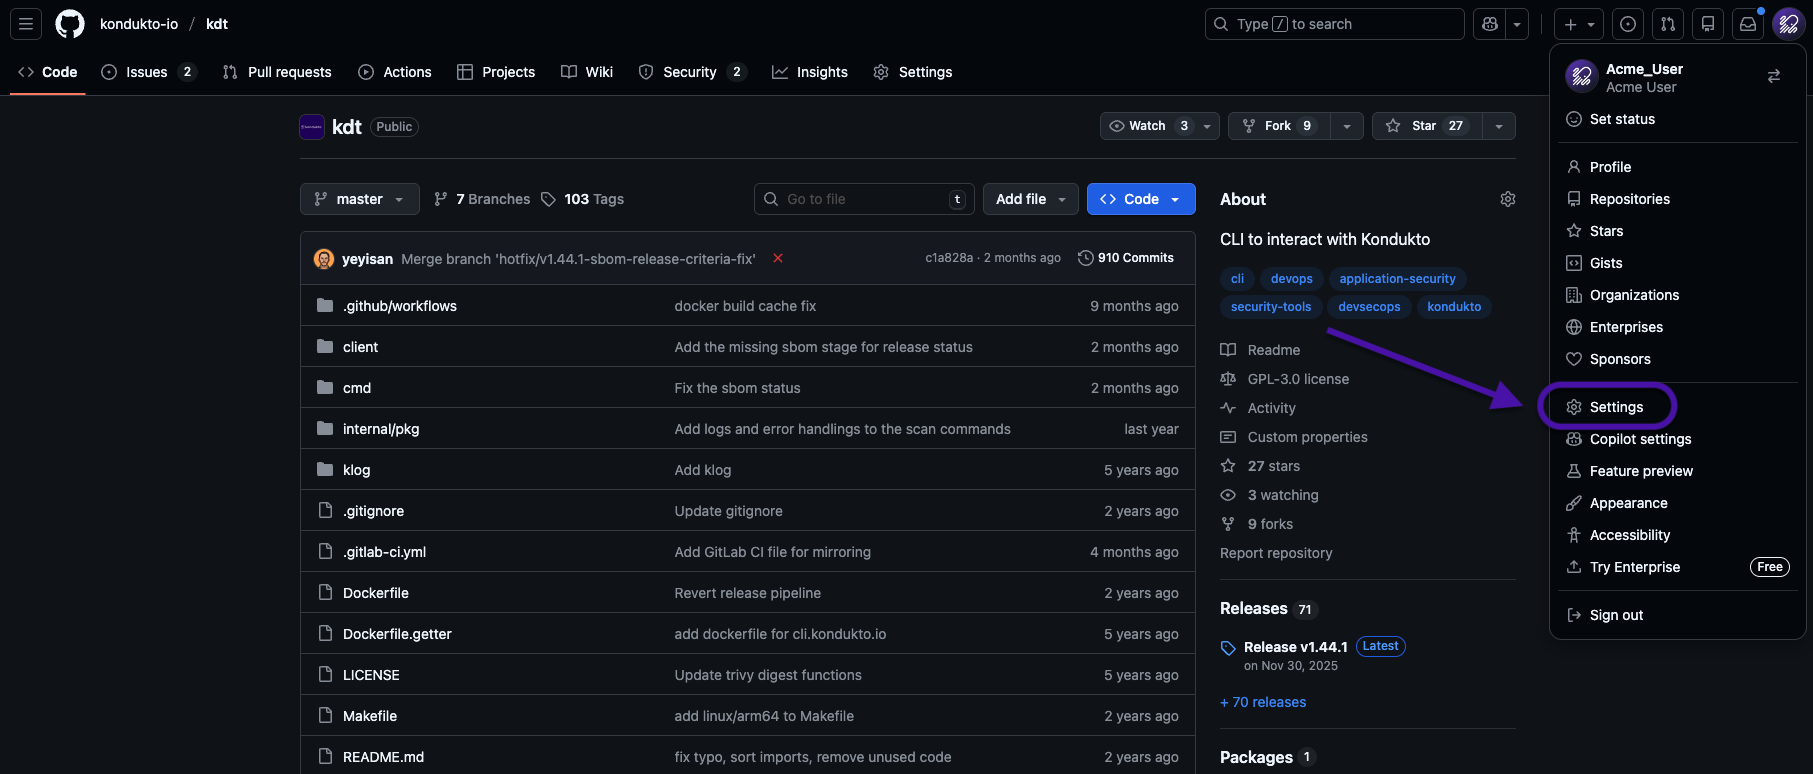Open Profile from user menu
This screenshot has height=774, width=1813.
click(1678, 167)
